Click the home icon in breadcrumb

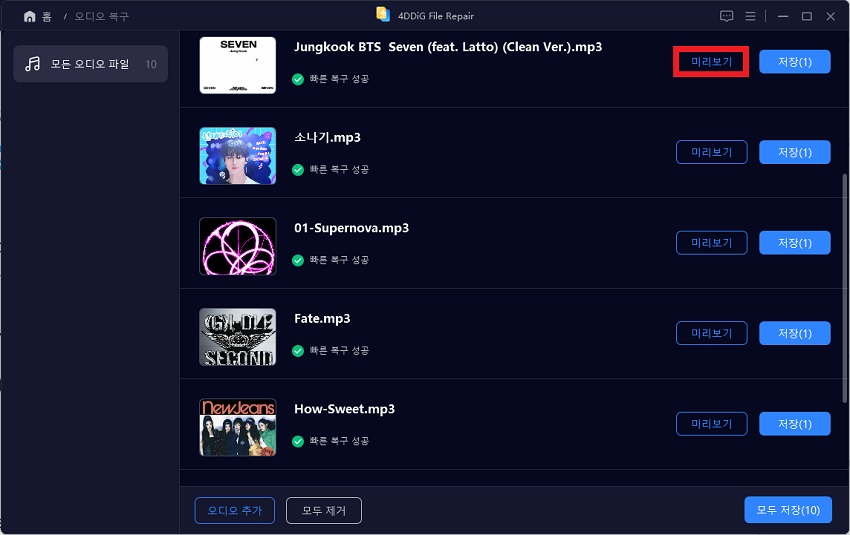click(30, 17)
